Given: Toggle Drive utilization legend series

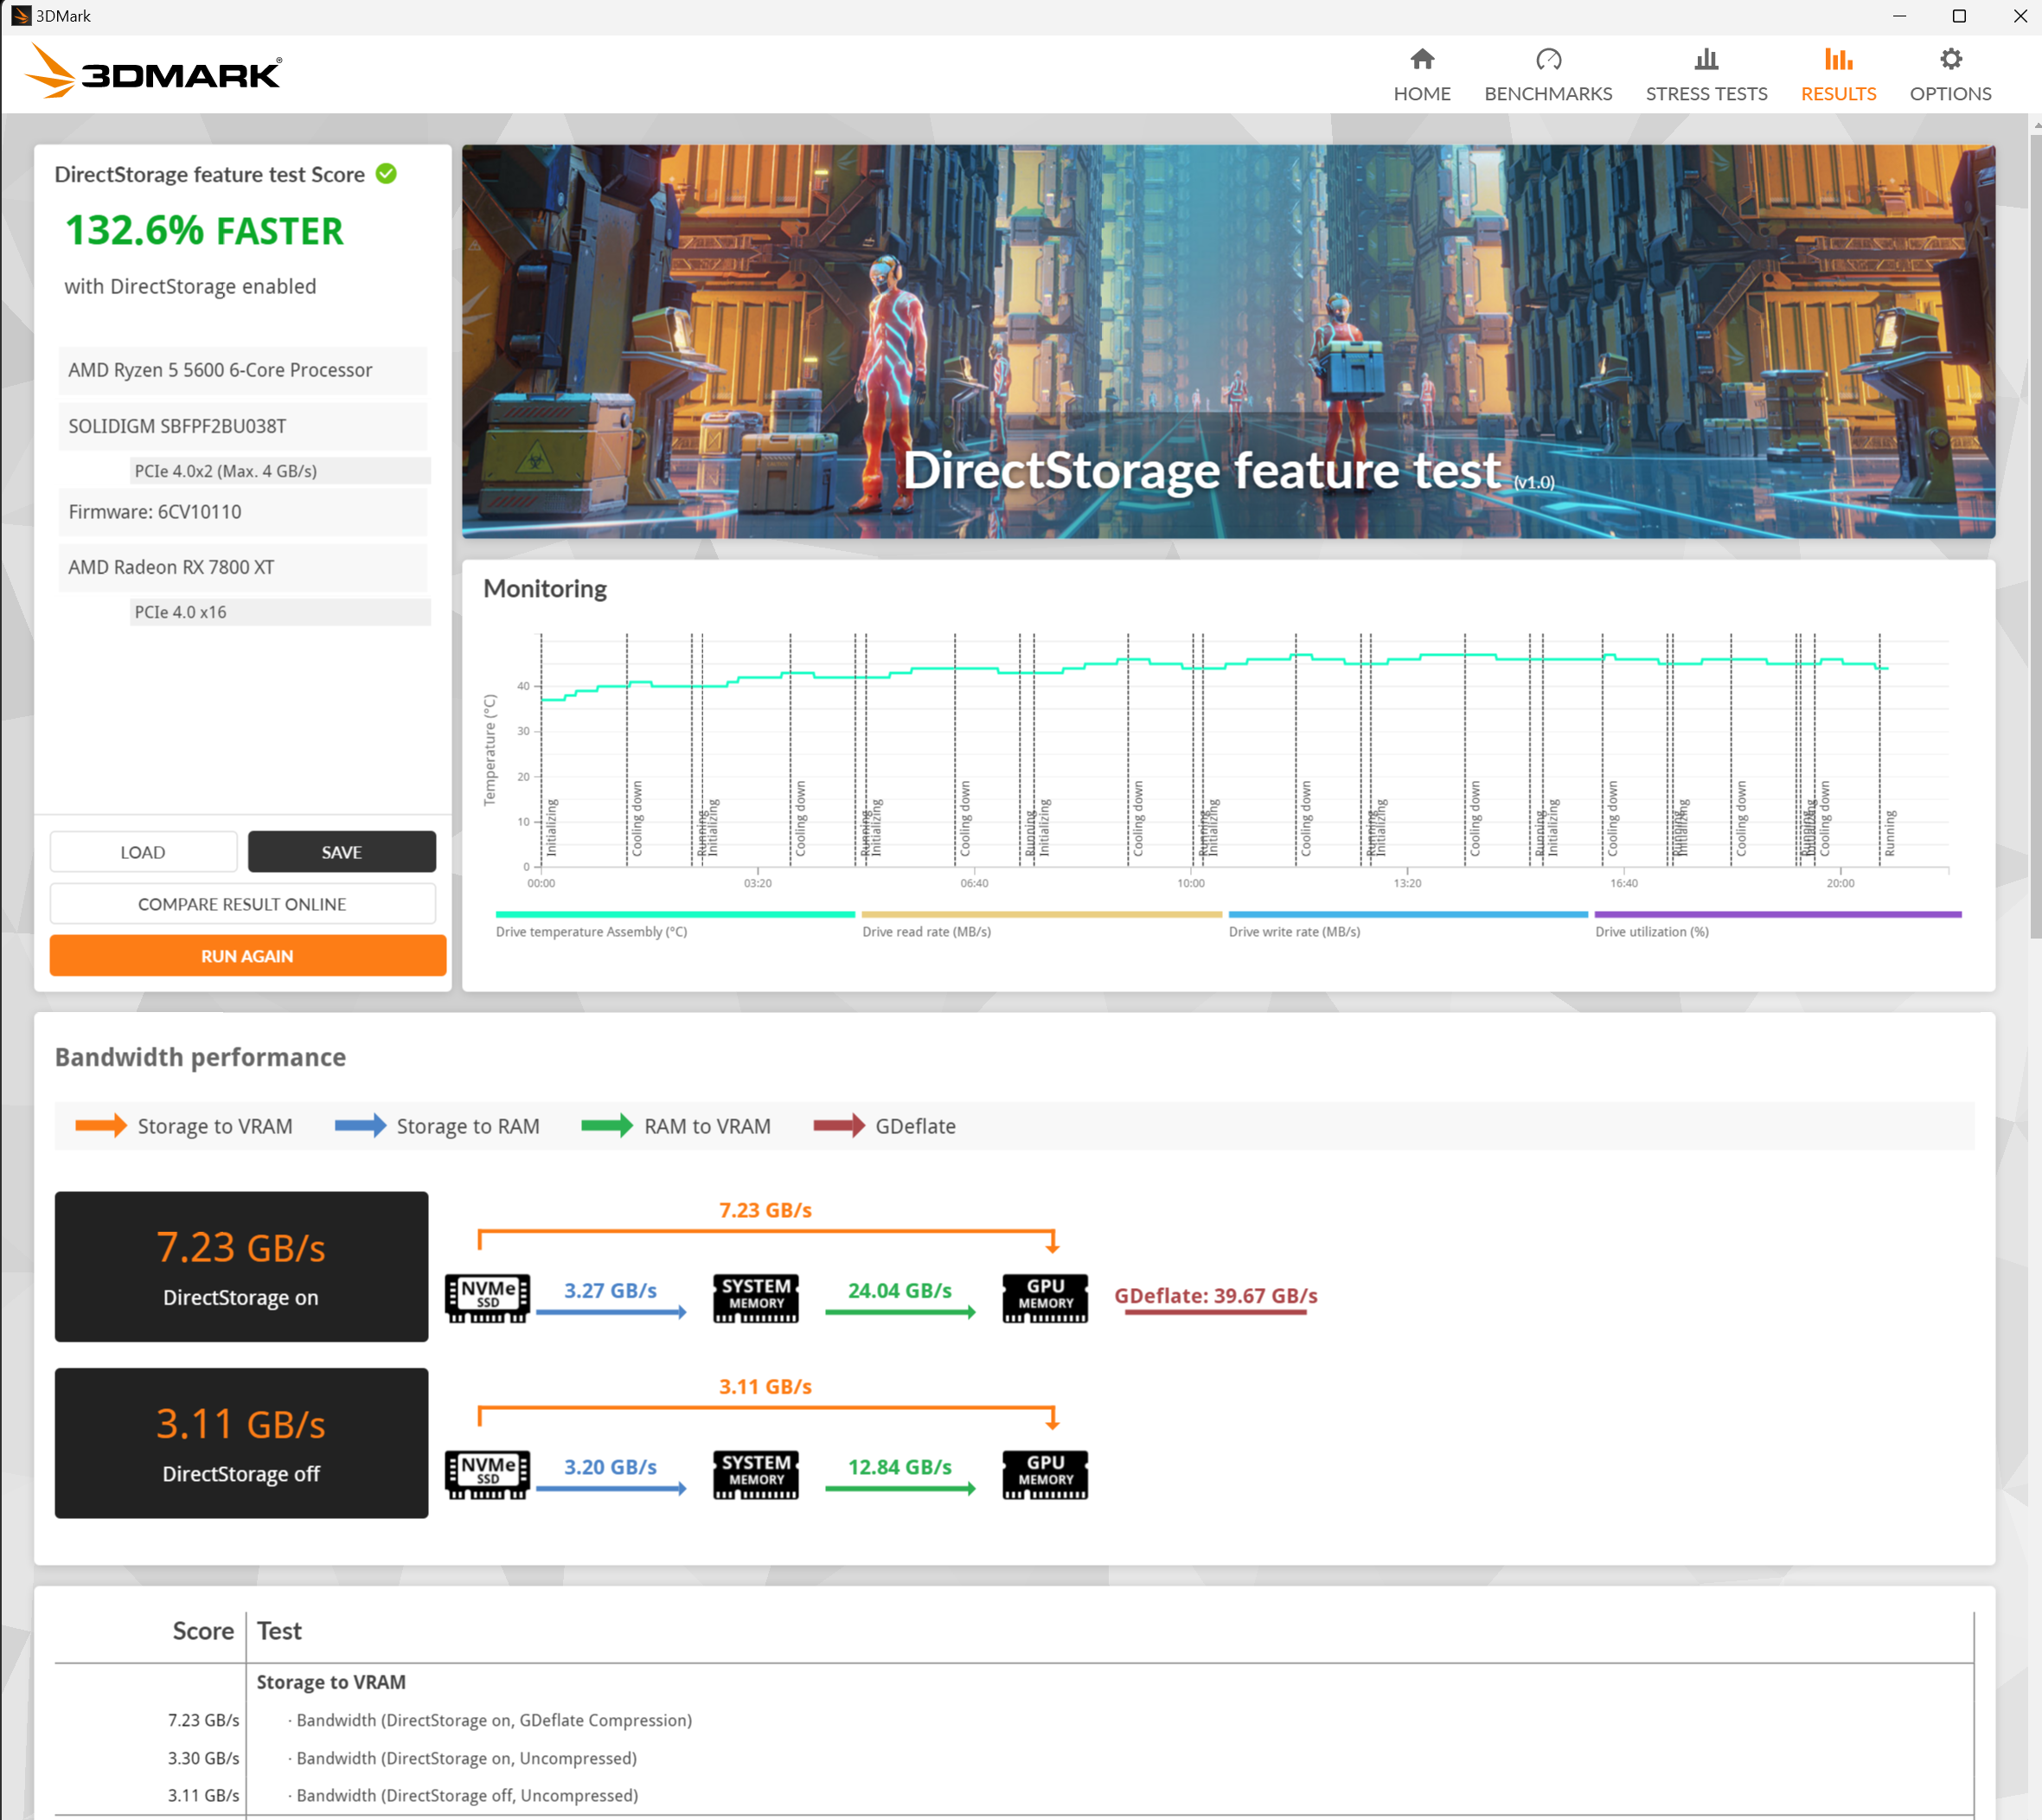Looking at the screenshot, I should [x=1651, y=931].
